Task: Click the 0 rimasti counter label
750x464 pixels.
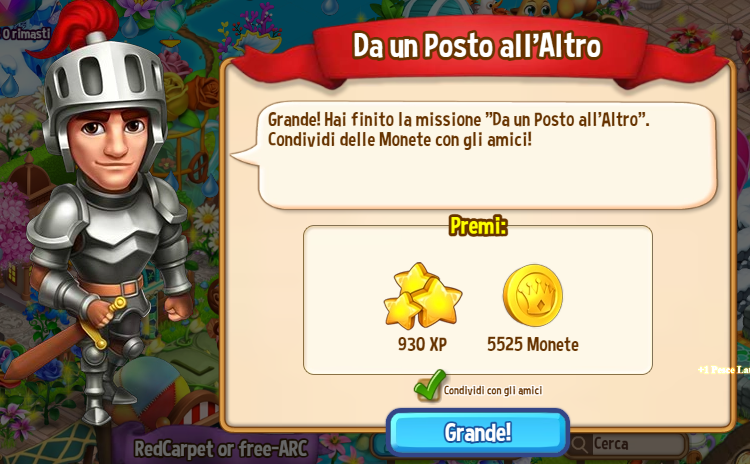Action: (x=25, y=33)
